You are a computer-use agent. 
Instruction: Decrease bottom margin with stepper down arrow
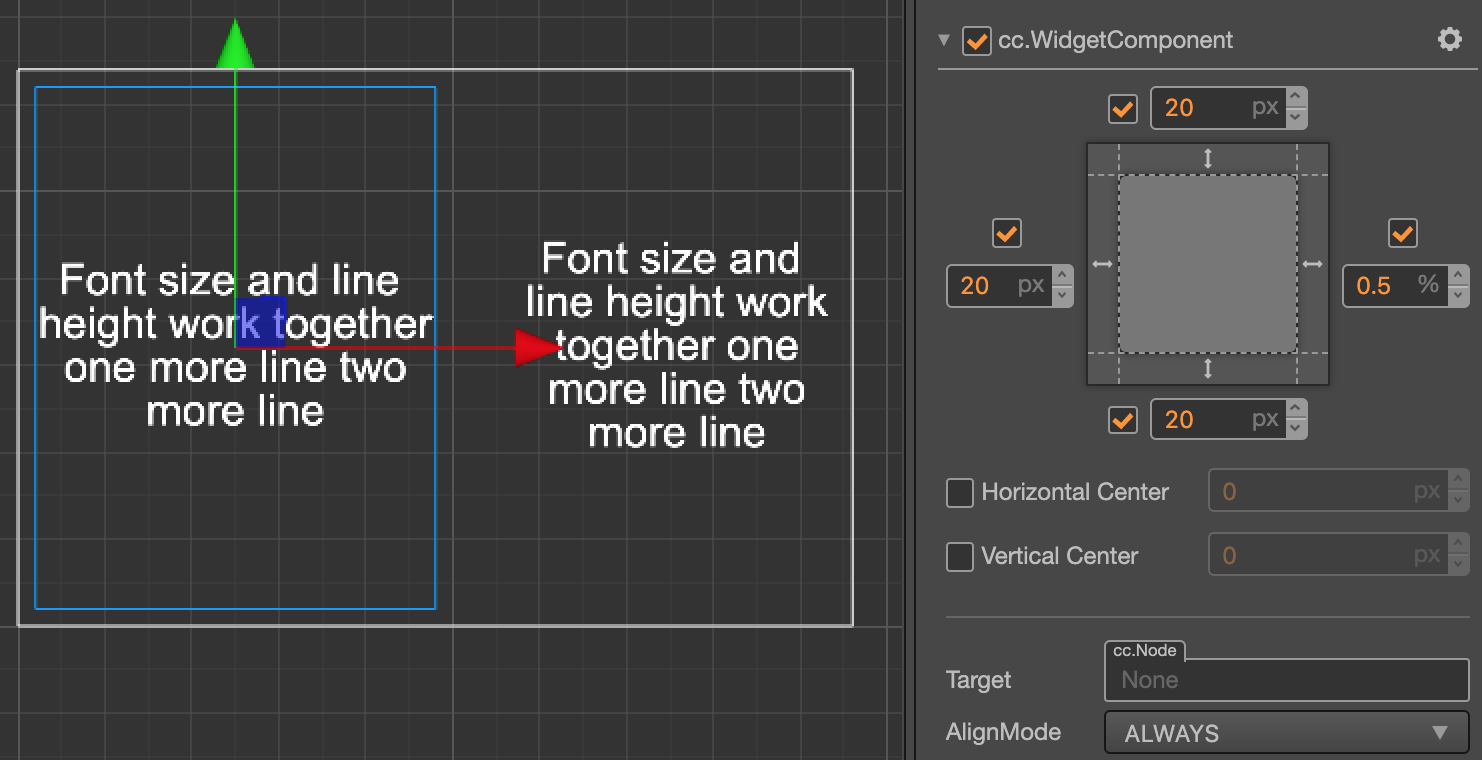(x=1296, y=430)
